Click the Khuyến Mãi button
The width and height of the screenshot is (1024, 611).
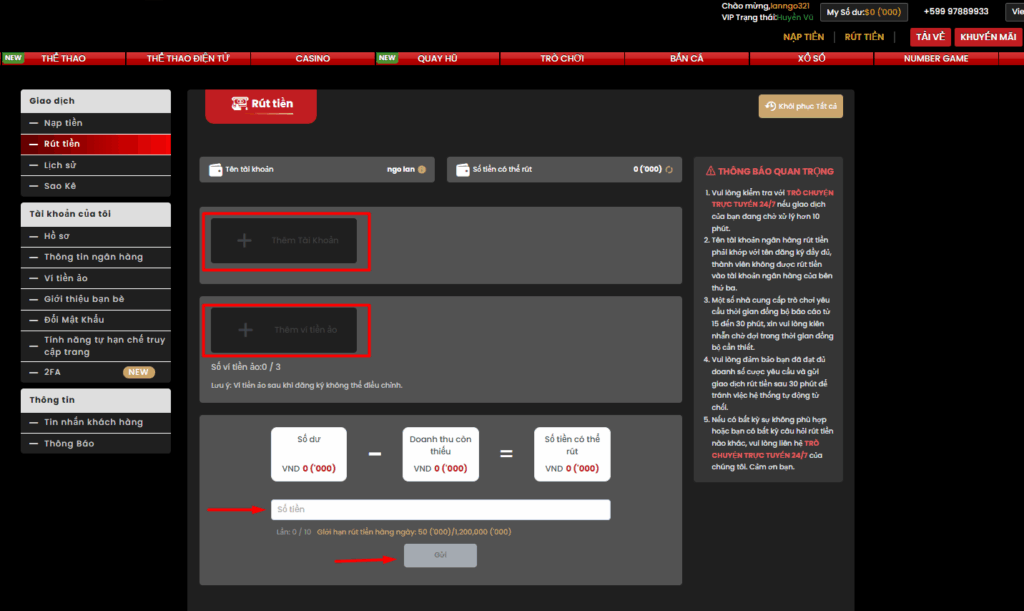click(x=988, y=37)
